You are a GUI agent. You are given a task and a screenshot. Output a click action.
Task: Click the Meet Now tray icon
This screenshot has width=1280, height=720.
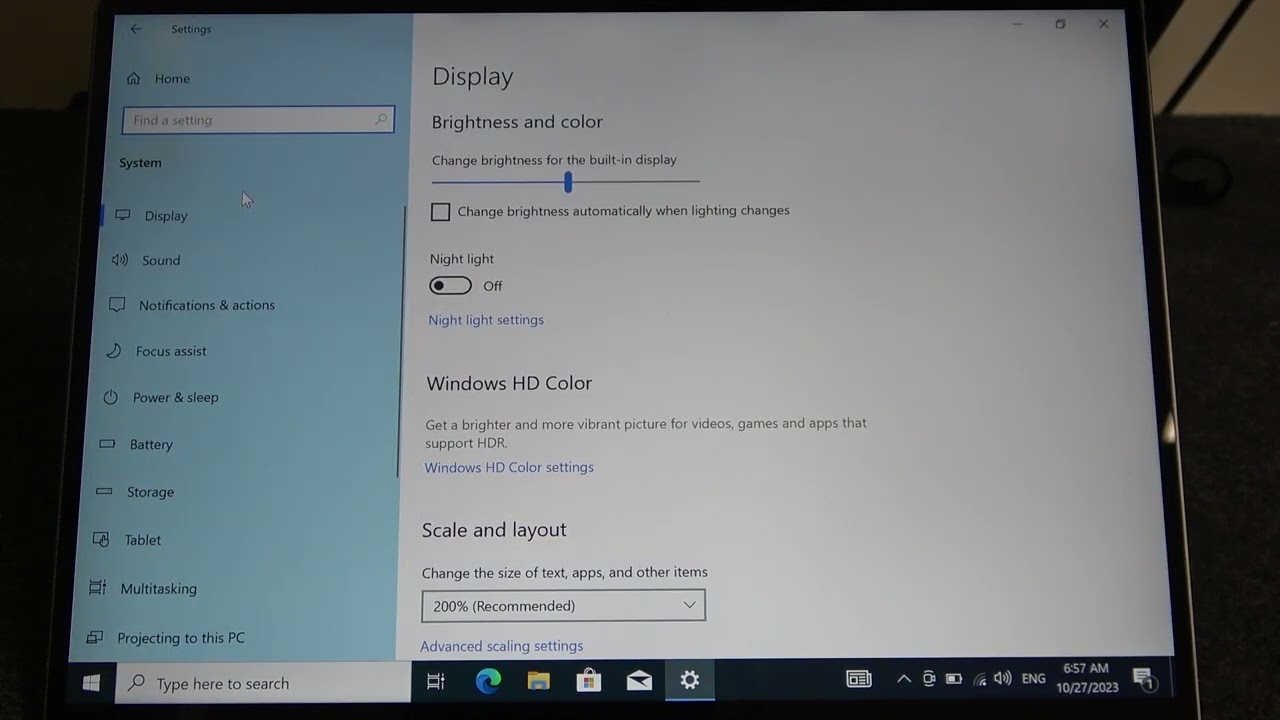[929, 679]
